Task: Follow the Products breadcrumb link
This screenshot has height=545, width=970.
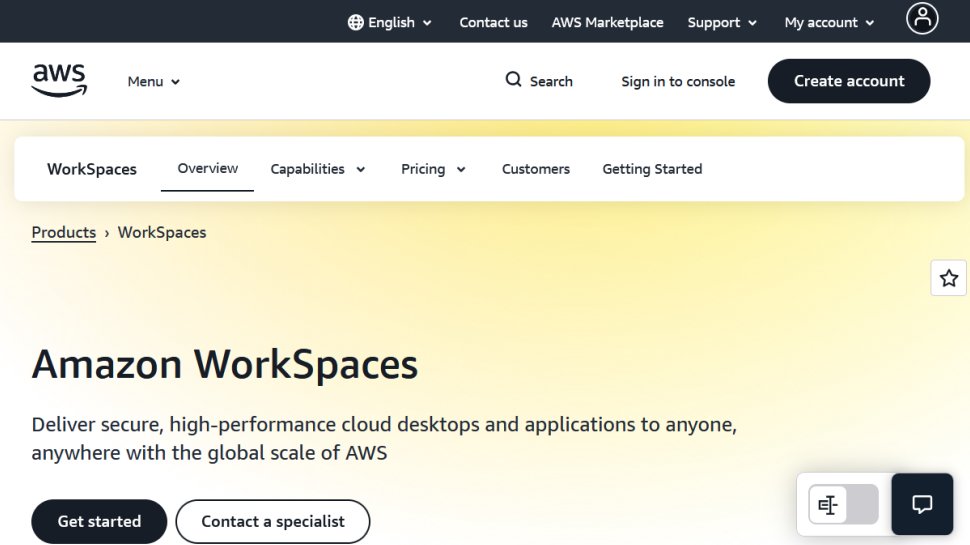Action: (64, 233)
